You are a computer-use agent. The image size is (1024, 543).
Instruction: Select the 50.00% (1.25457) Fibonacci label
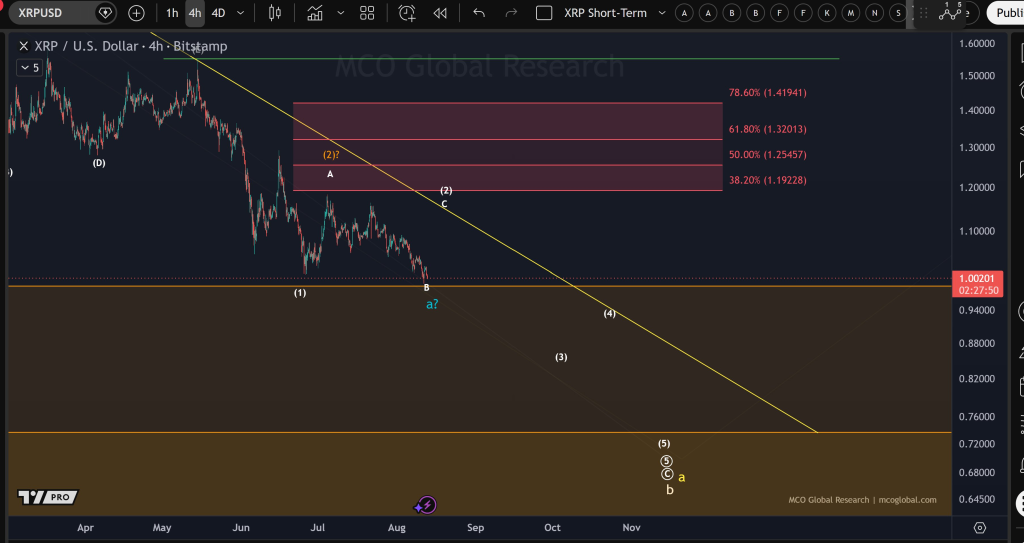767,155
